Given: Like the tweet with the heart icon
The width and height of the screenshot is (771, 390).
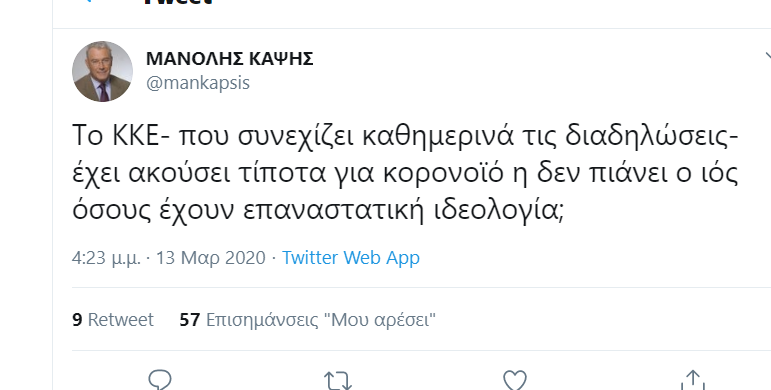Looking at the screenshot, I should 515,381.
